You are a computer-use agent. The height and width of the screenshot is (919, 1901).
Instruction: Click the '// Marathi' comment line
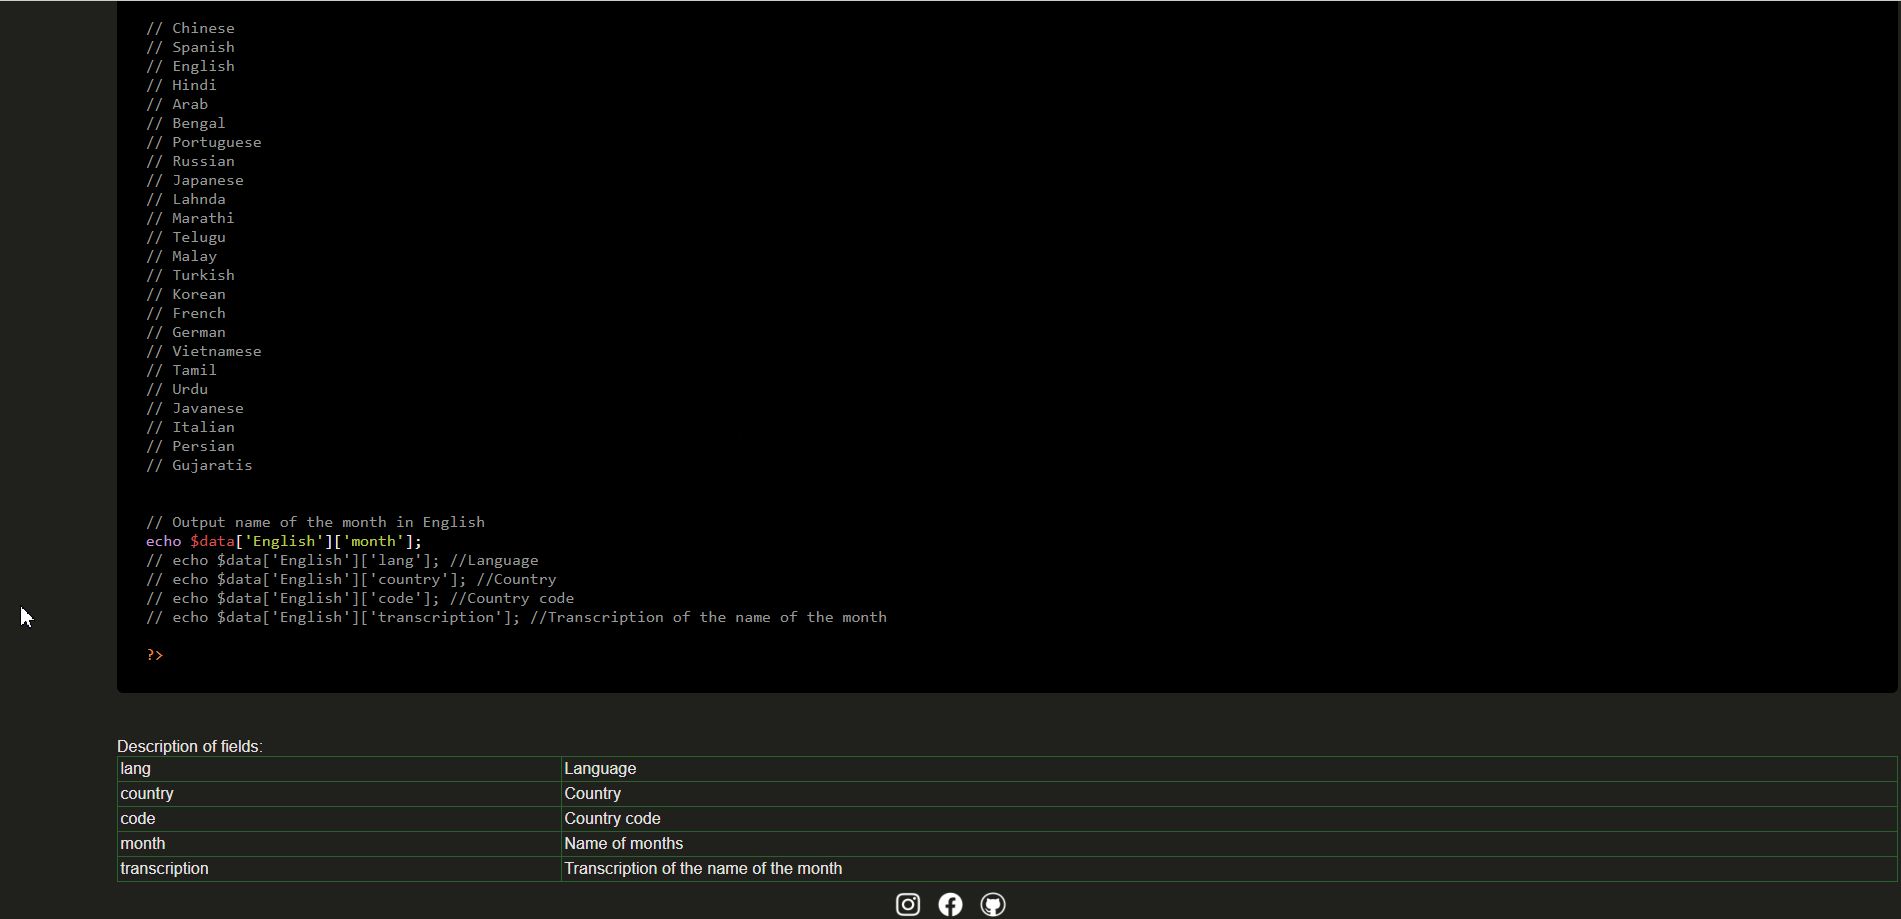pyautogui.click(x=191, y=218)
